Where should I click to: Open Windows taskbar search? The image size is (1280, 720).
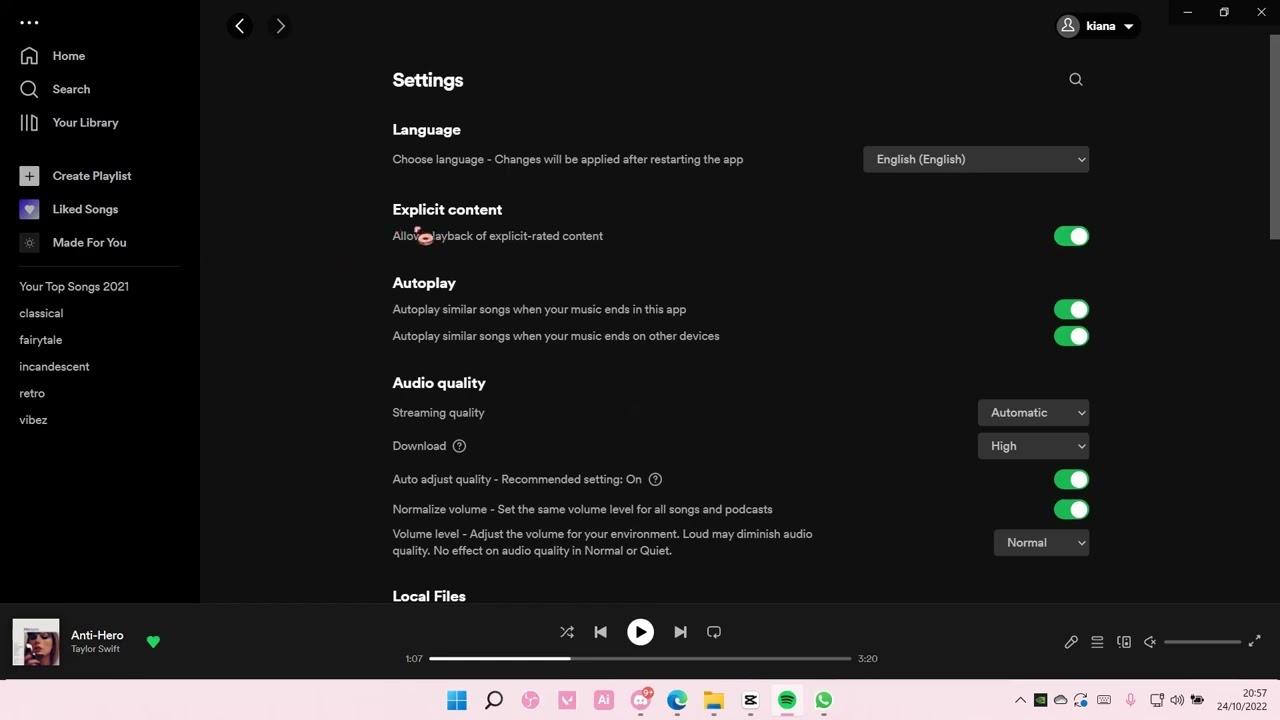493,700
